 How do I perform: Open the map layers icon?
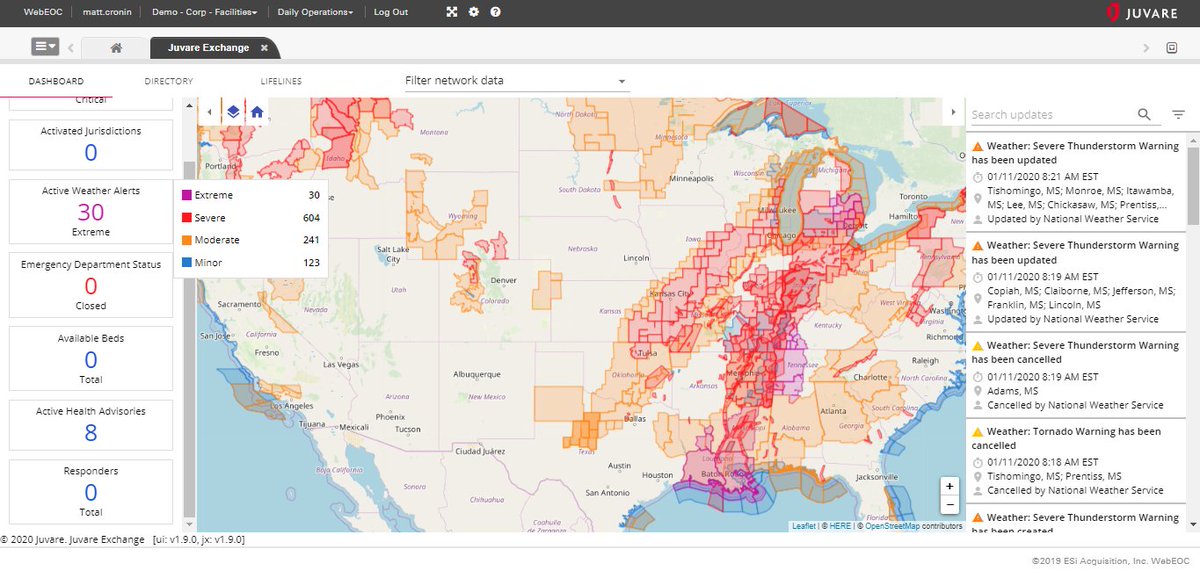[233, 112]
